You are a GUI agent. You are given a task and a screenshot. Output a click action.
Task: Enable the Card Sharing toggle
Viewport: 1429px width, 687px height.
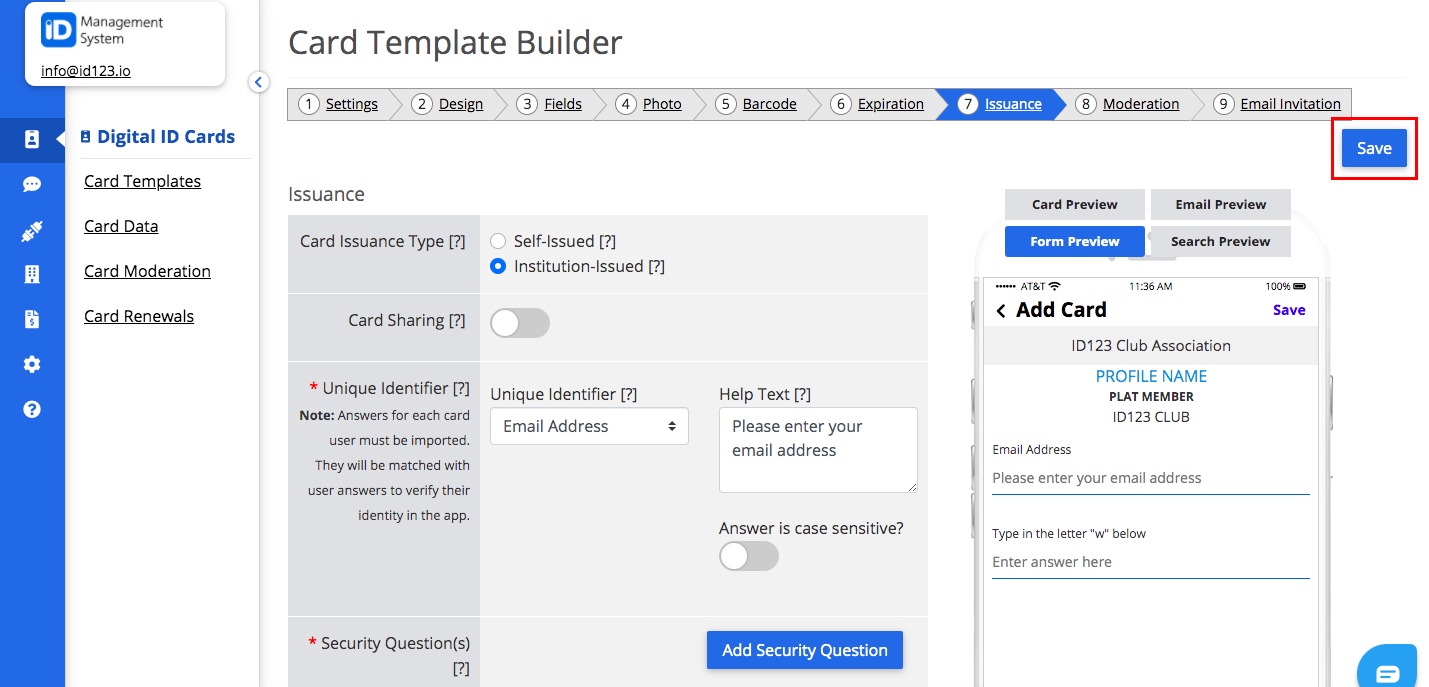[x=520, y=322]
